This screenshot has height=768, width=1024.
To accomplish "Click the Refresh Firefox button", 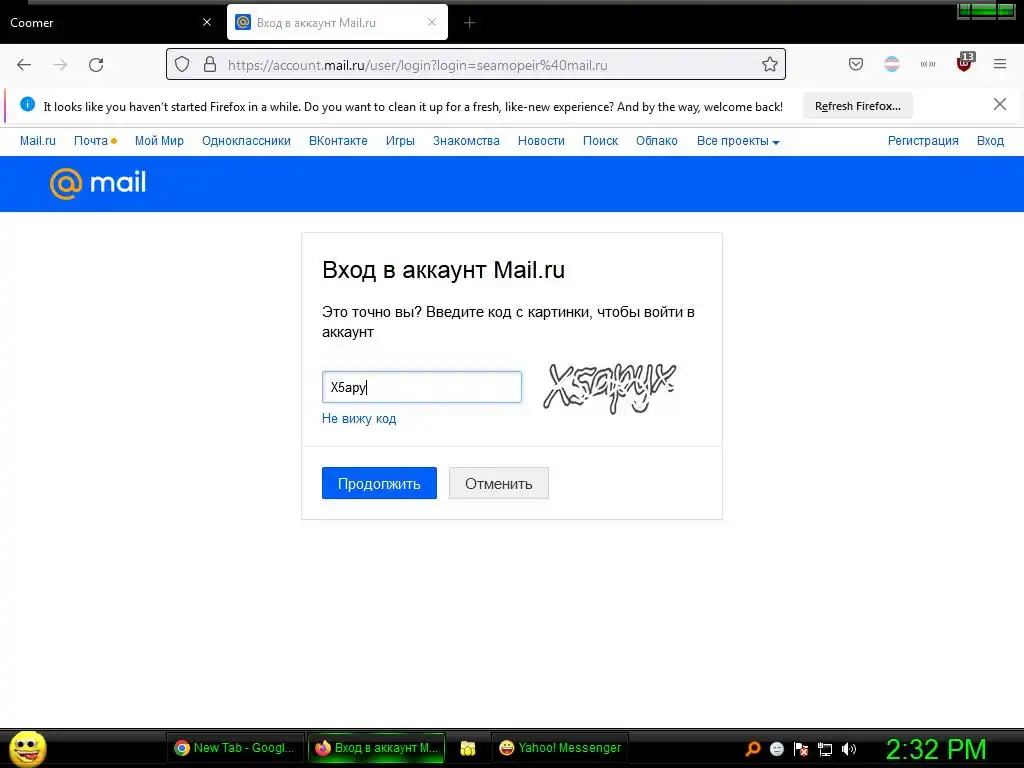I will 857,106.
